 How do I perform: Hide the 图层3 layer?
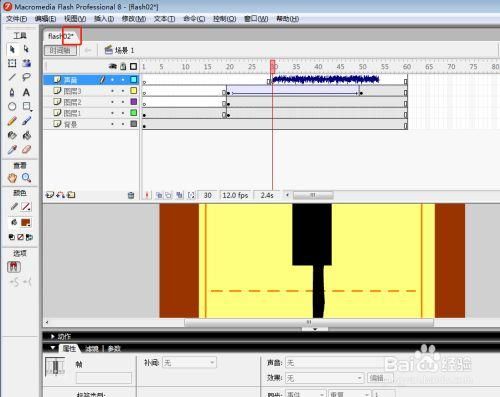(x=113, y=91)
